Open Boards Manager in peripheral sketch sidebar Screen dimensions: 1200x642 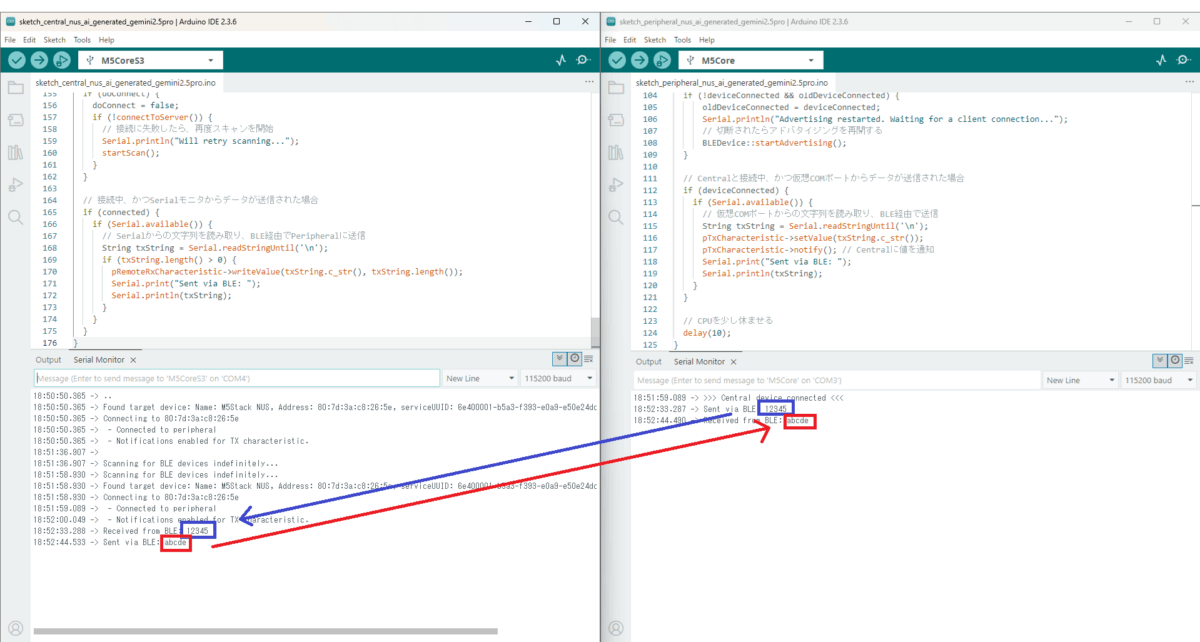(616, 120)
